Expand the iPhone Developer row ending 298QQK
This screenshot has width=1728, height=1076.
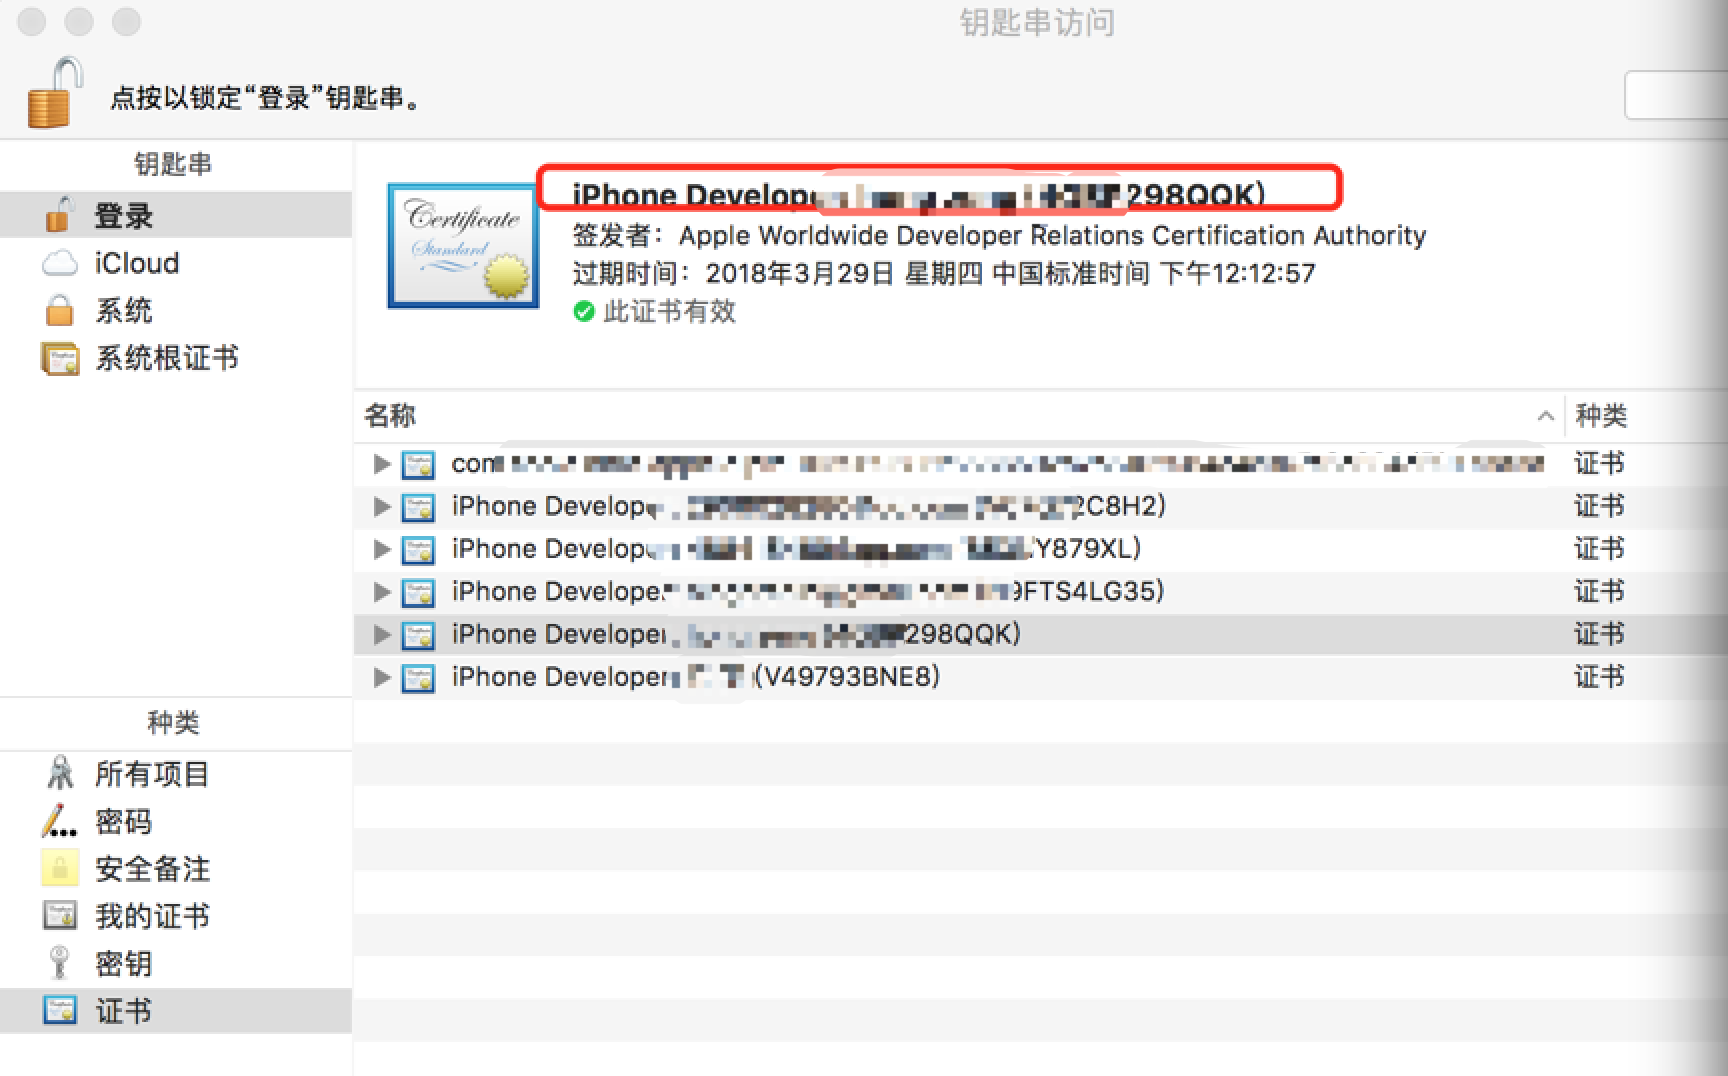coord(381,634)
